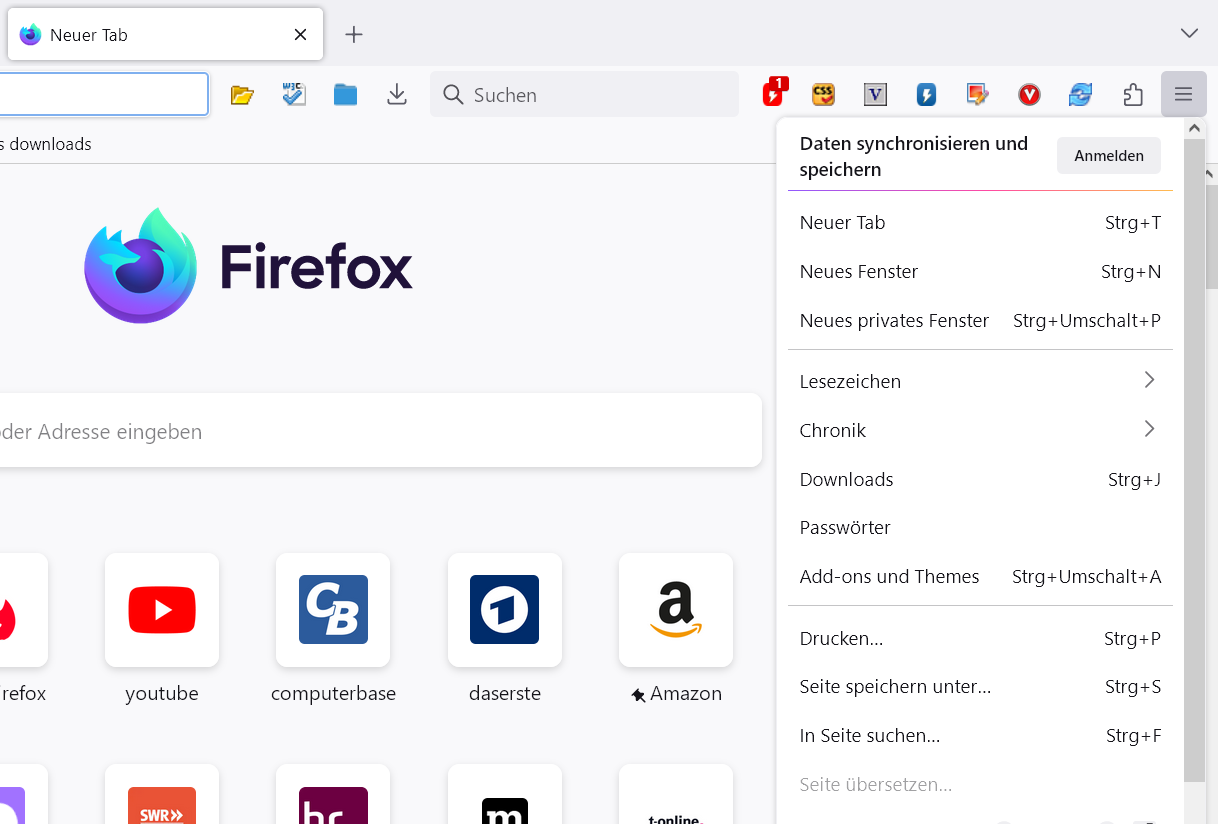The height and width of the screenshot is (824, 1218).
Task: Open the Extensions puzzle piece icon
Action: coord(1133,95)
